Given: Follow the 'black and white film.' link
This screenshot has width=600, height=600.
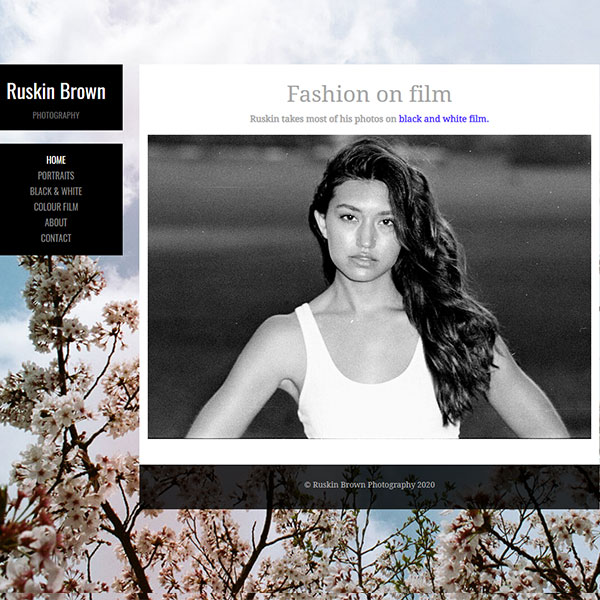Looking at the screenshot, I should pyautogui.click(x=443, y=119).
